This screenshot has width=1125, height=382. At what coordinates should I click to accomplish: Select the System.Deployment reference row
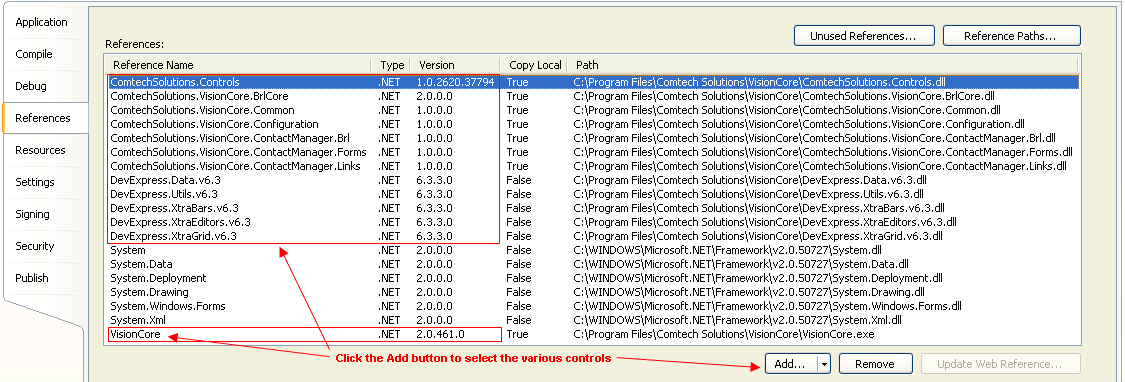[x=593, y=278]
